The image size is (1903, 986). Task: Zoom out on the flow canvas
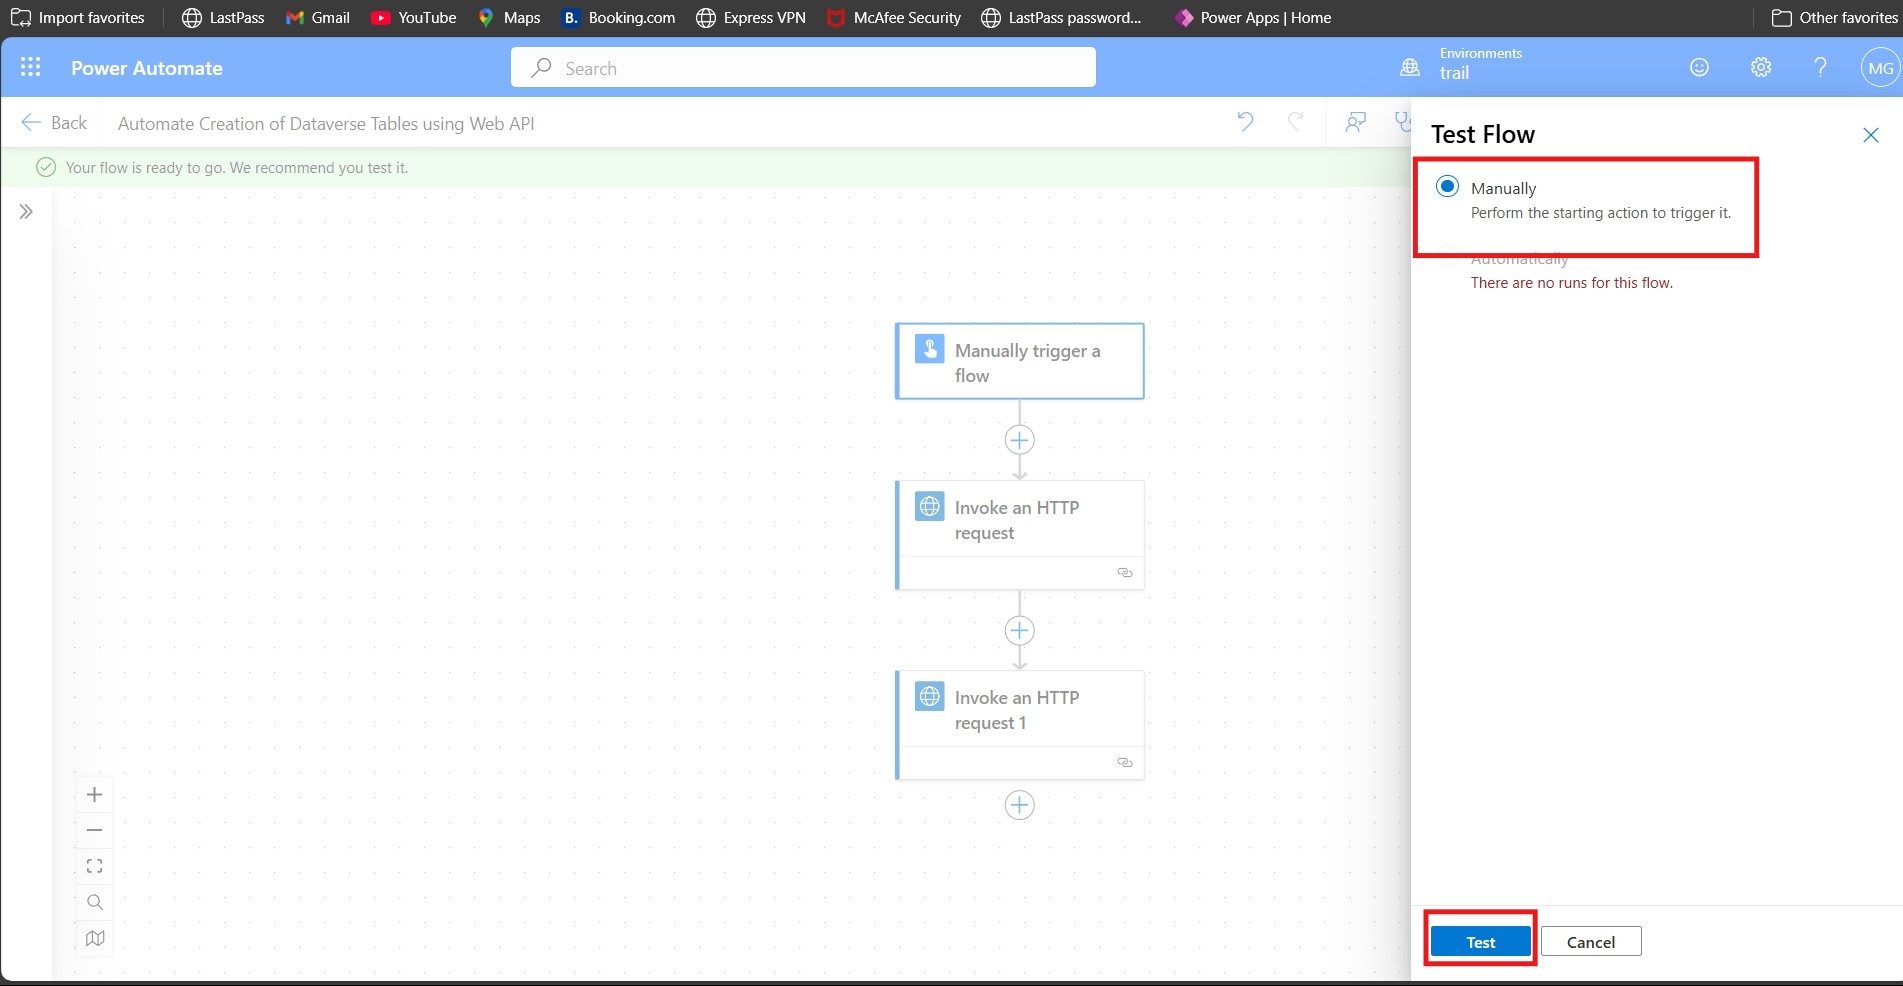(94, 830)
